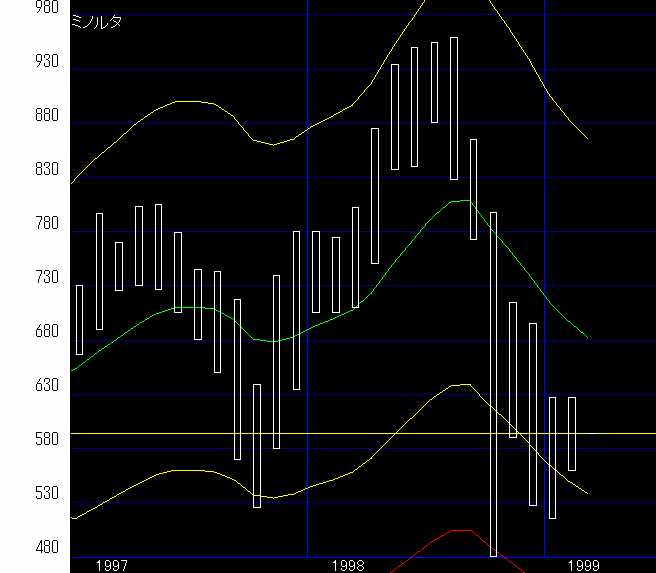Click the 1997 year label on time axis
656x573 pixels.
point(111,565)
